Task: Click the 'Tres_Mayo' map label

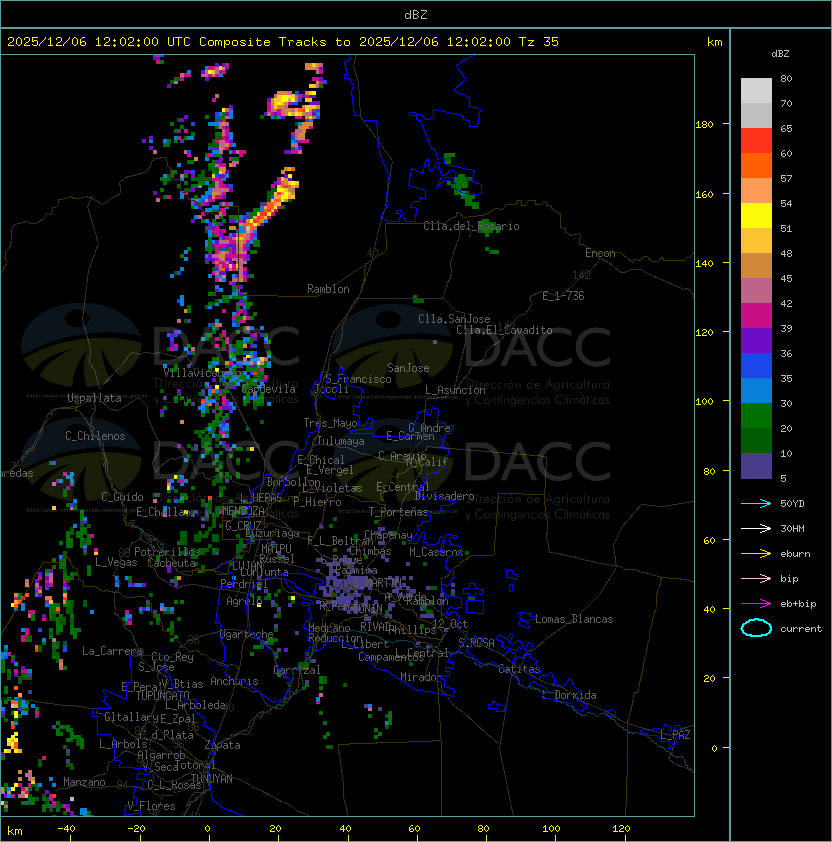Action: coord(330,423)
